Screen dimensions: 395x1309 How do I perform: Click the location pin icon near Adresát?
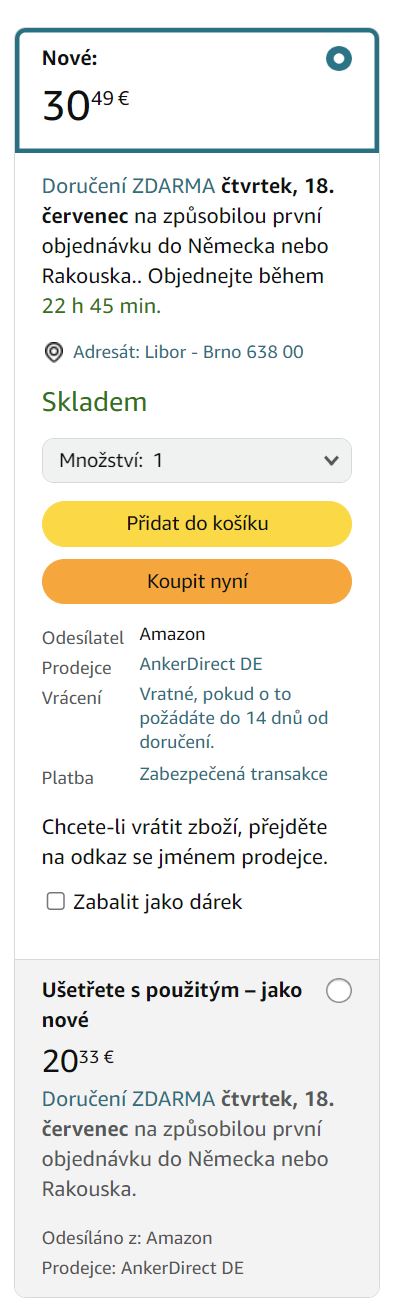(54, 352)
